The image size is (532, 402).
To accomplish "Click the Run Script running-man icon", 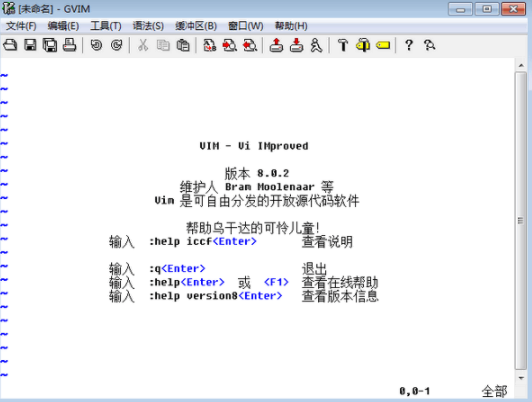I will pos(316,45).
